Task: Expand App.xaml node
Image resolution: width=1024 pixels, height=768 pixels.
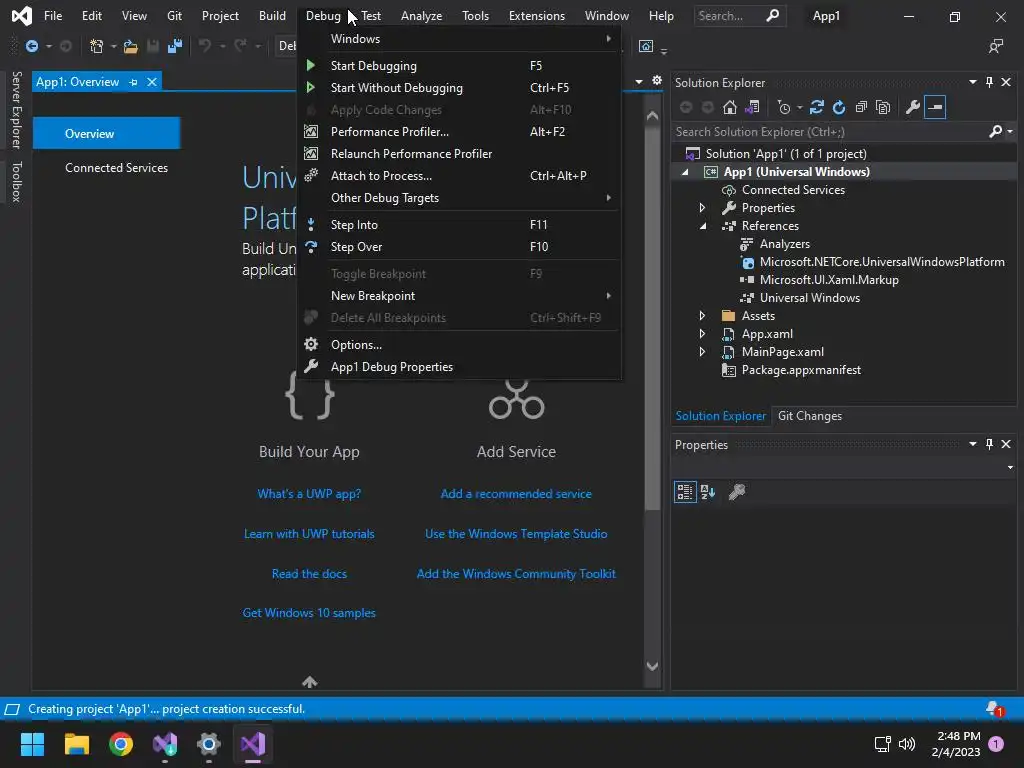Action: pos(703,334)
